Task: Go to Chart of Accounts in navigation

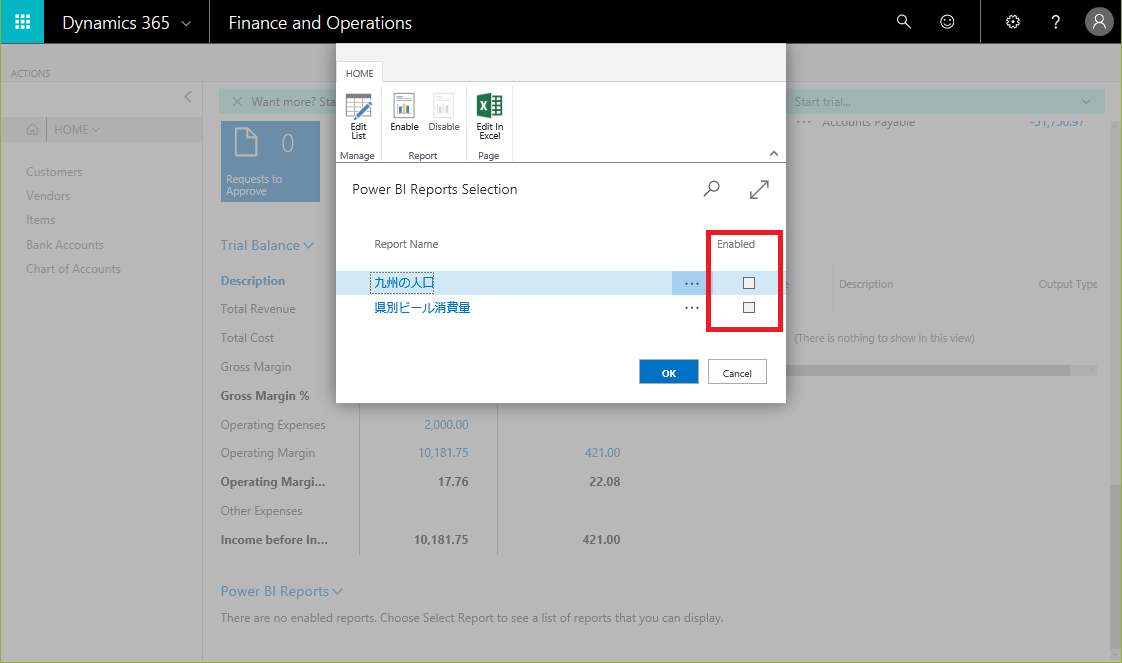Action: coord(74,269)
